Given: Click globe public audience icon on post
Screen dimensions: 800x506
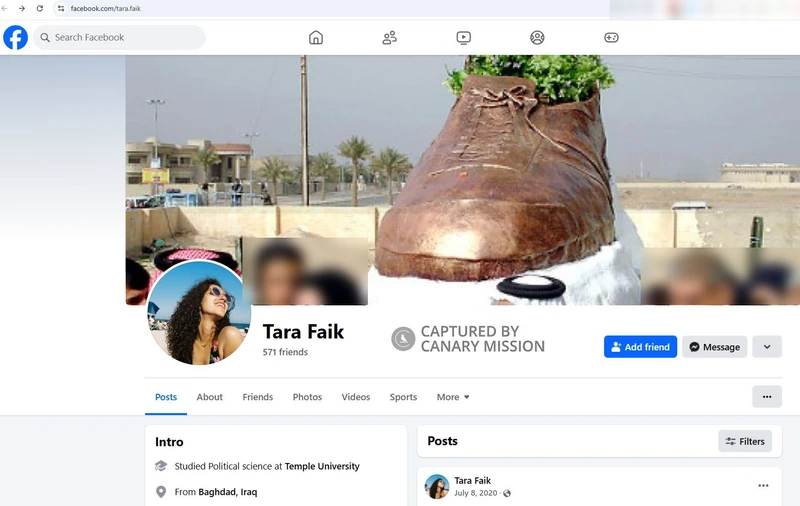Looking at the screenshot, I should (x=507, y=493).
